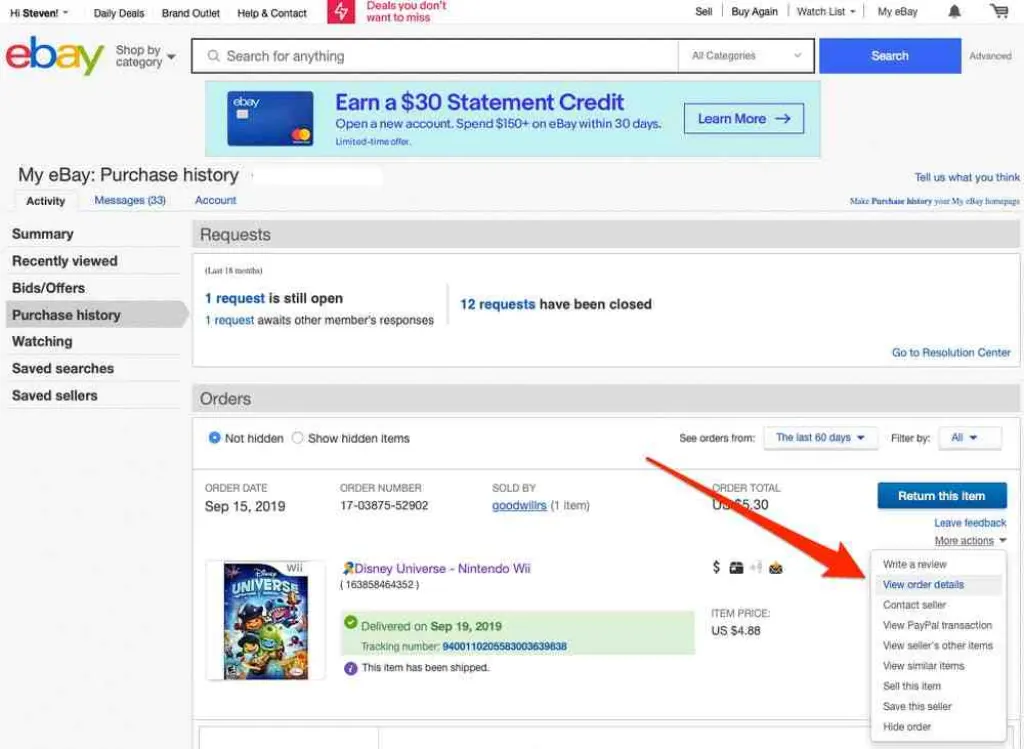Choose View PayPal transaction from menu
1024x749 pixels.
(937, 625)
